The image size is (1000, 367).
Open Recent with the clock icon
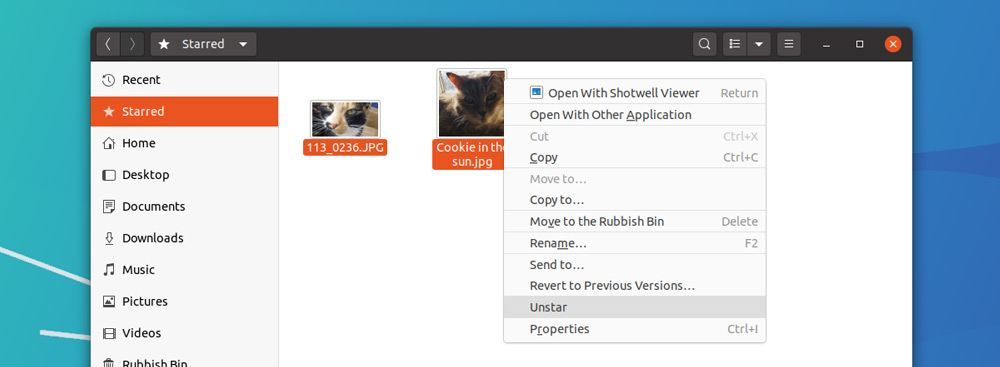click(x=108, y=80)
